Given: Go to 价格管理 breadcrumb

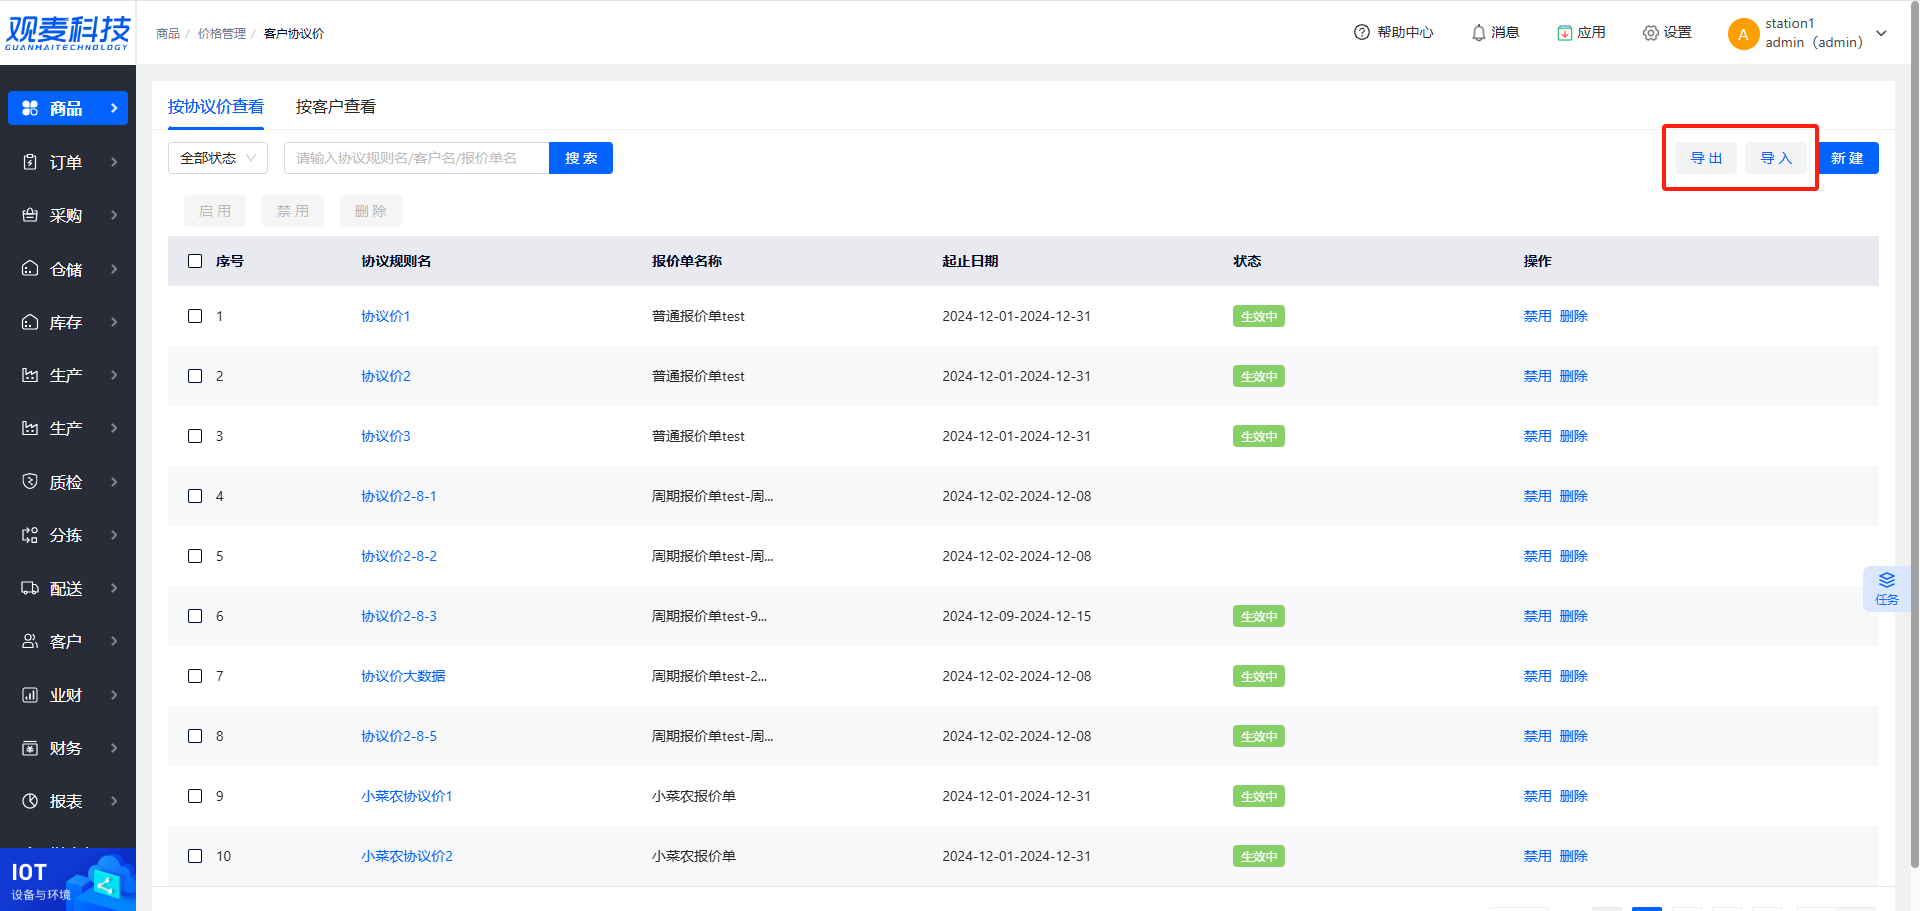Looking at the screenshot, I should click(222, 34).
